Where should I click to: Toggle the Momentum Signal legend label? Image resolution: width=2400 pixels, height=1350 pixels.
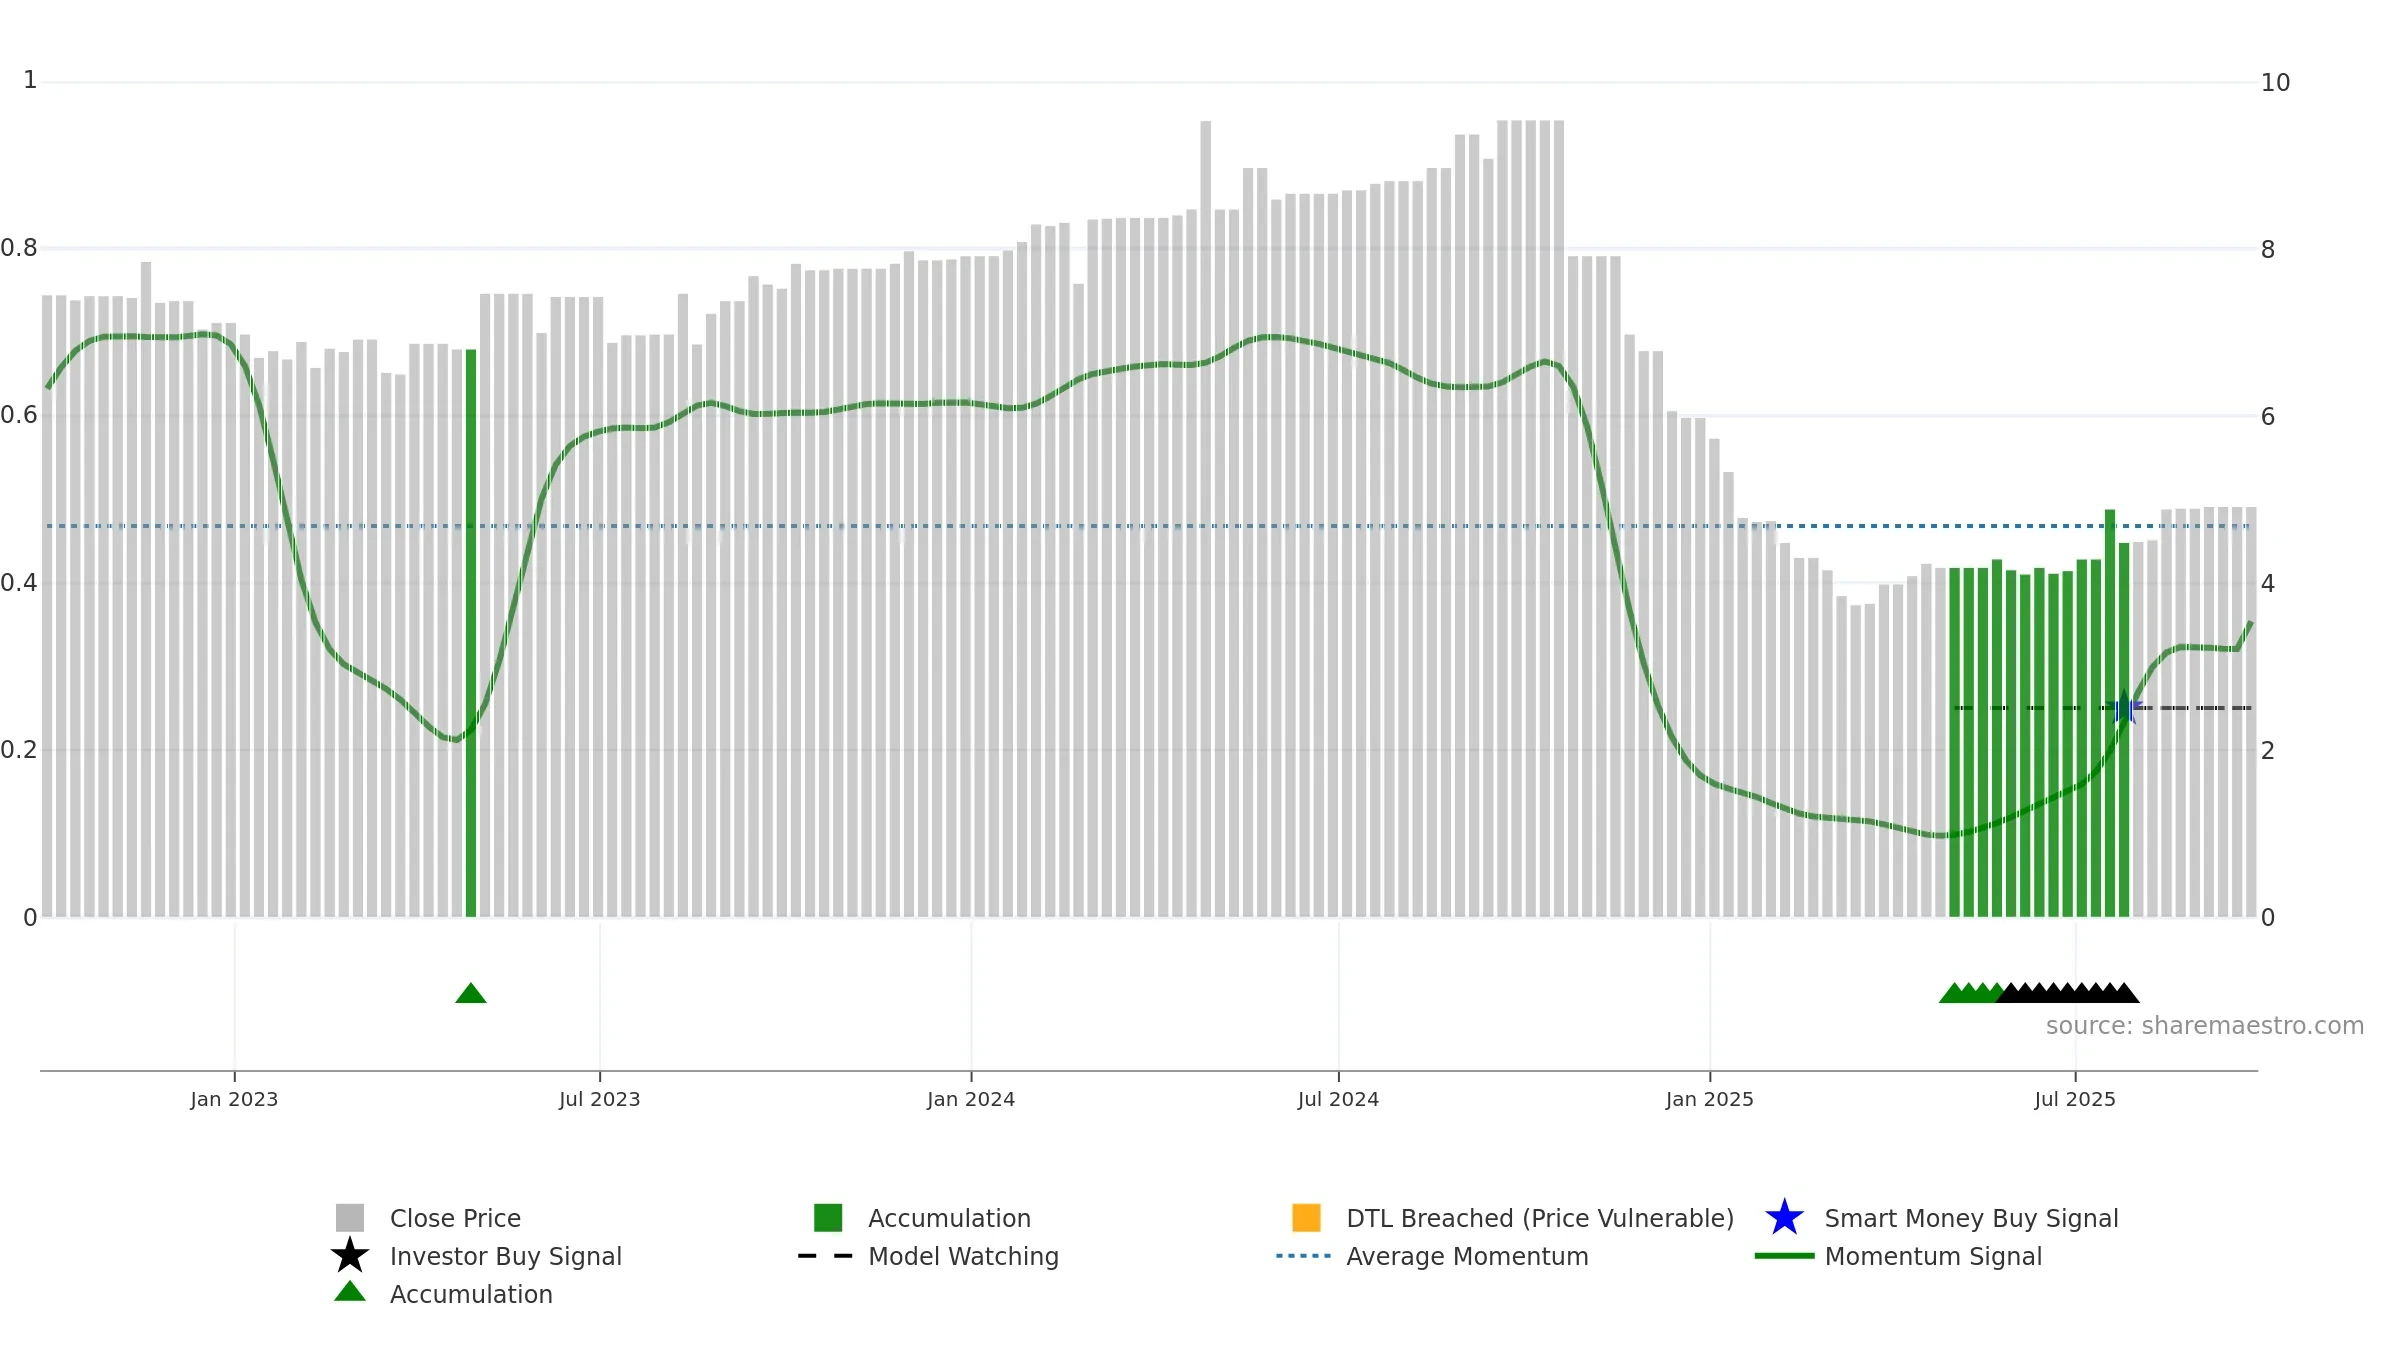[1933, 1256]
